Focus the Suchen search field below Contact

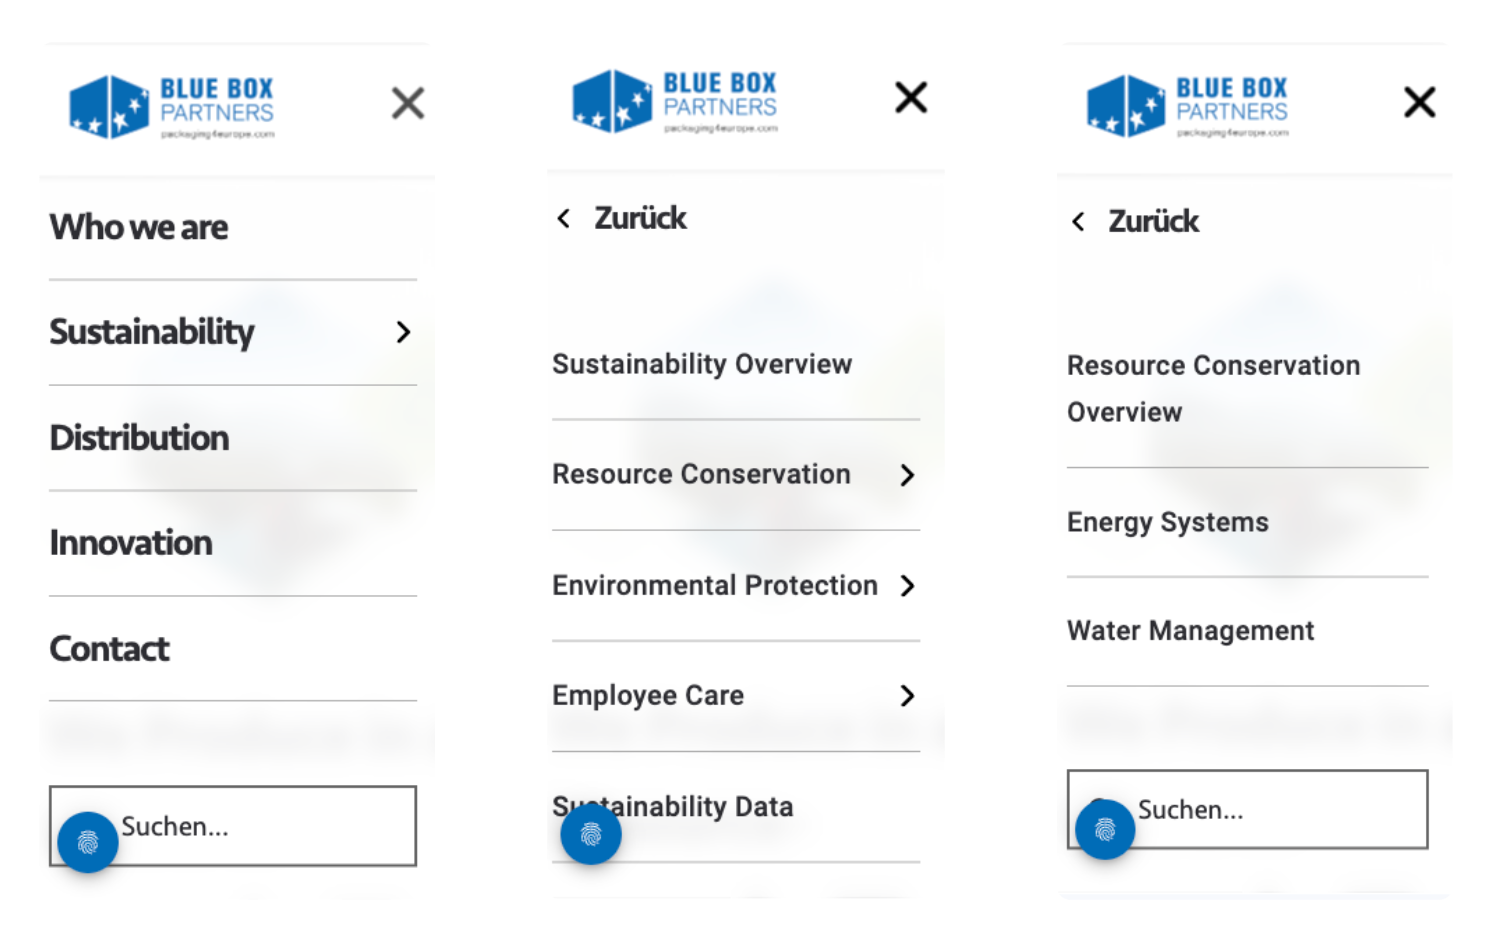pyautogui.click(x=260, y=826)
